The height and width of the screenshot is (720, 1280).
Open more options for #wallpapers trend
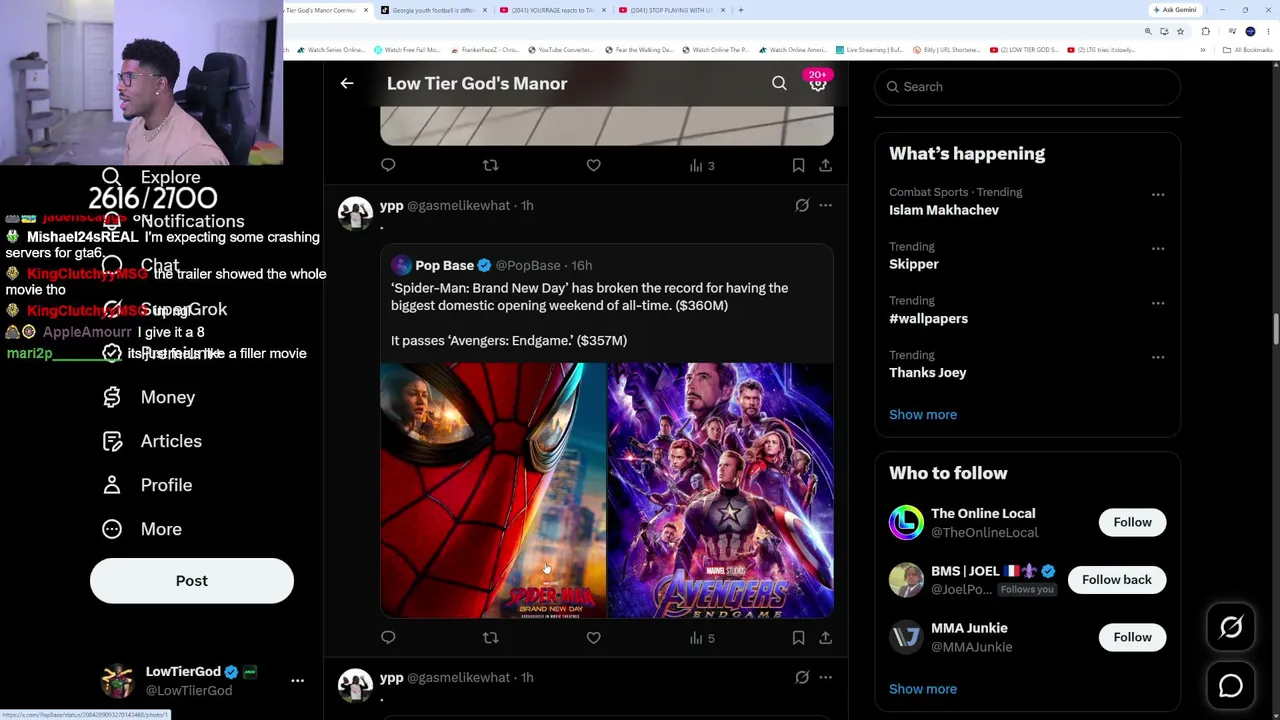pyautogui.click(x=1157, y=302)
